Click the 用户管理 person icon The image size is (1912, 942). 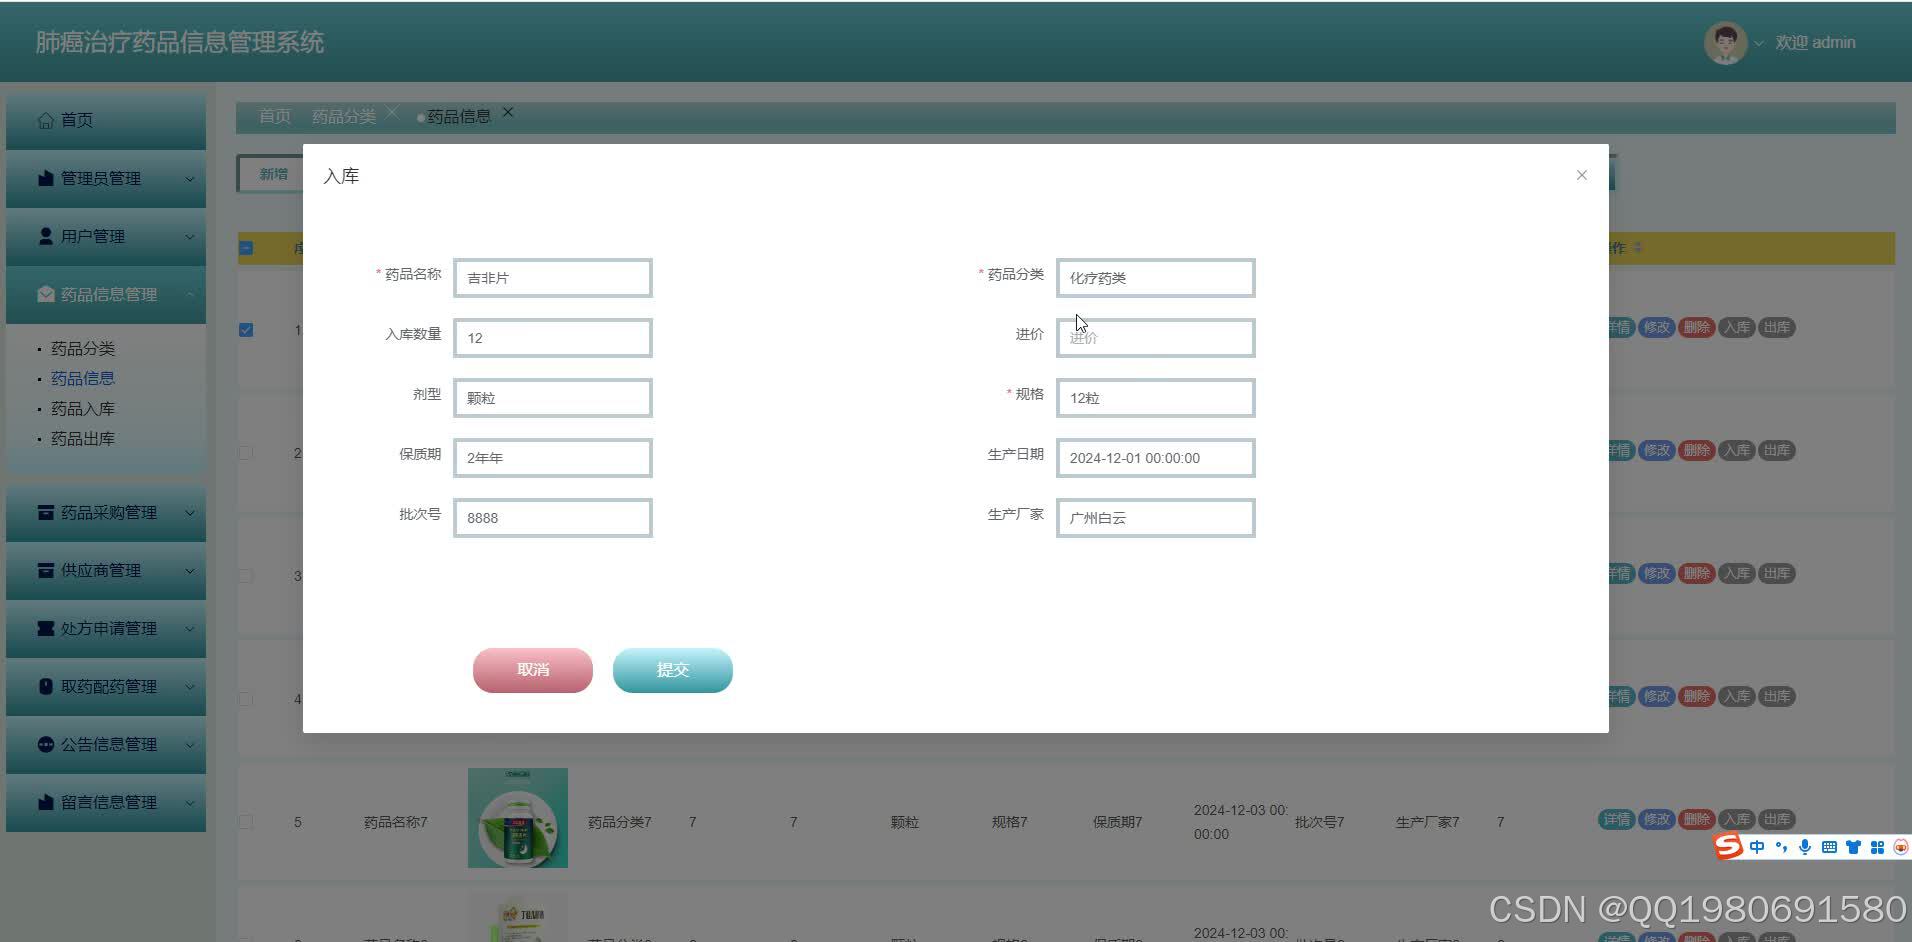point(46,236)
